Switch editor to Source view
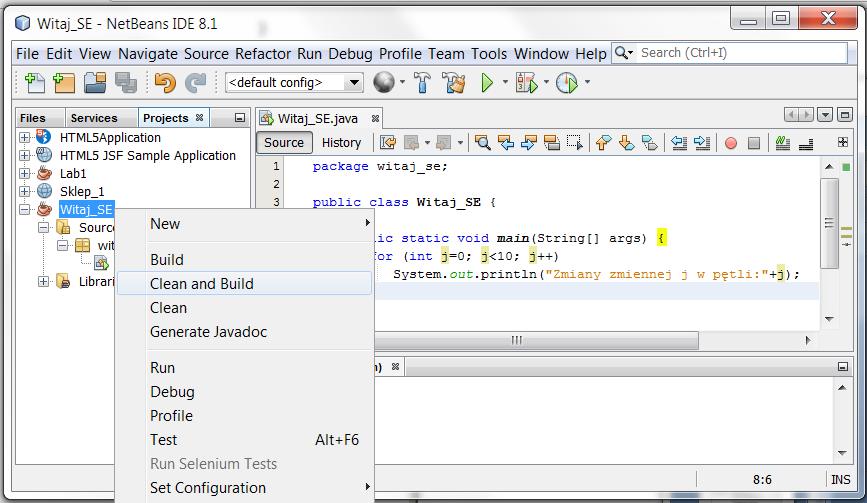This screenshot has width=867, height=503. tap(284, 143)
